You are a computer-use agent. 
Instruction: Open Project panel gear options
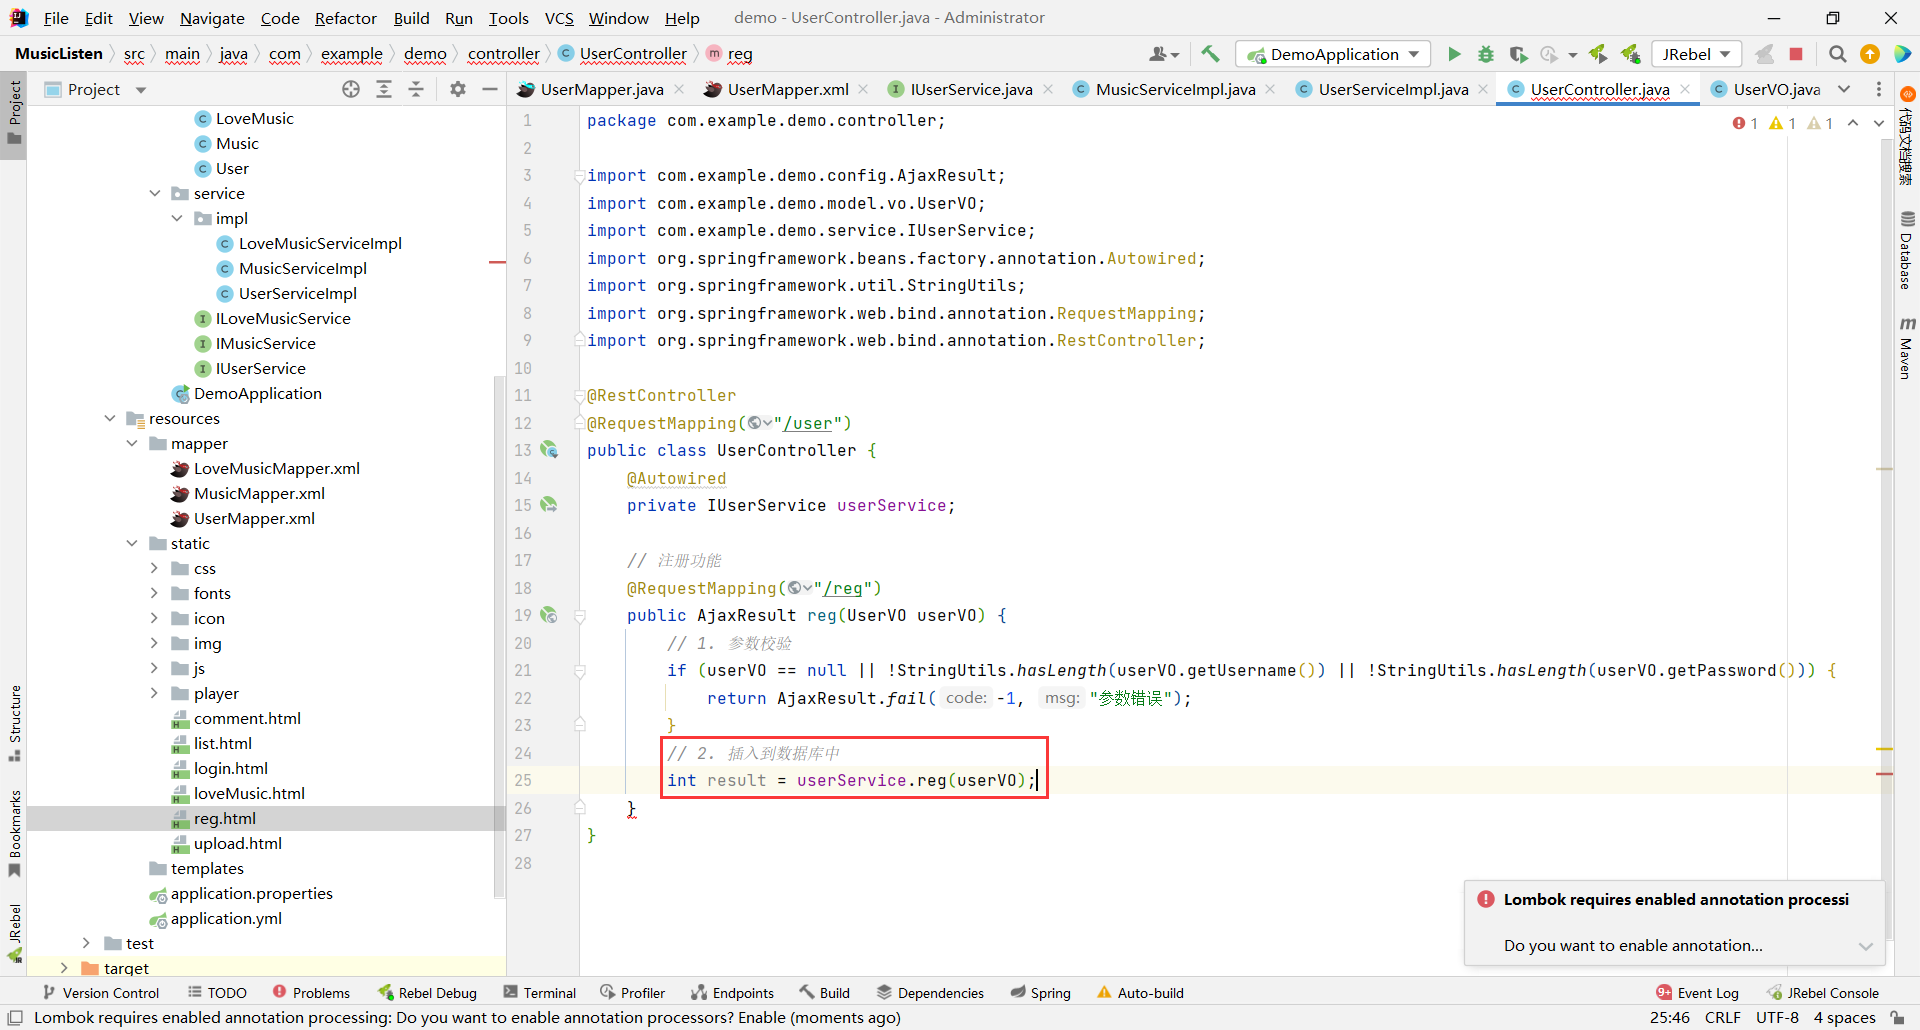point(458,89)
